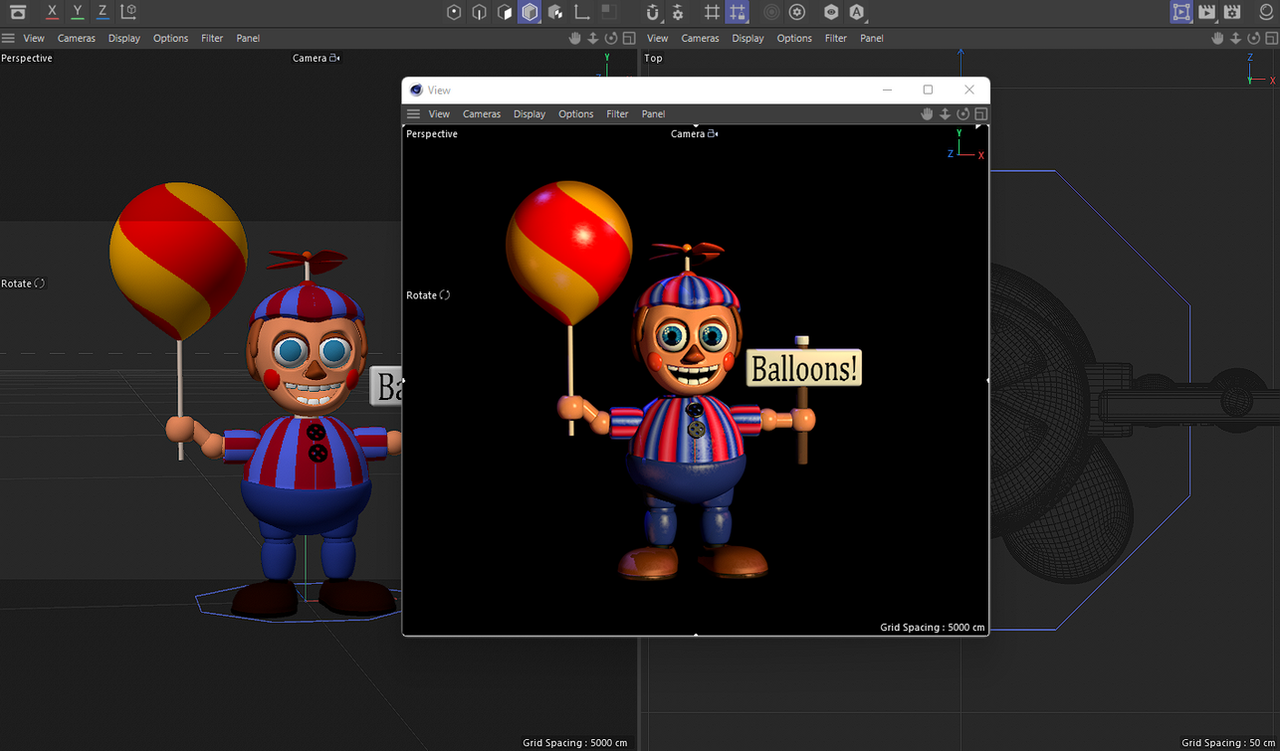This screenshot has width=1280, height=751.
Task: Toggle view layout icon in floating View window
Action: 981,114
